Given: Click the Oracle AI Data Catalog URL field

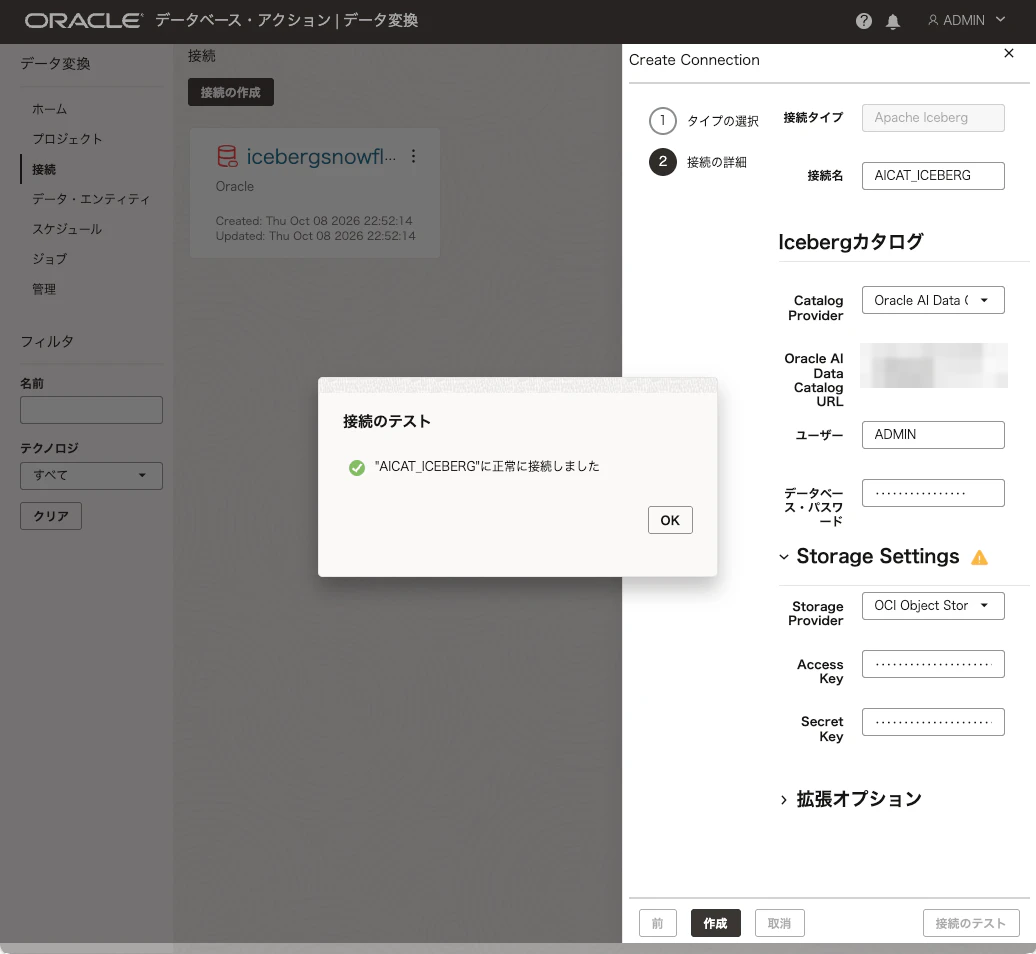Looking at the screenshot, I should [x=934, y=365].
